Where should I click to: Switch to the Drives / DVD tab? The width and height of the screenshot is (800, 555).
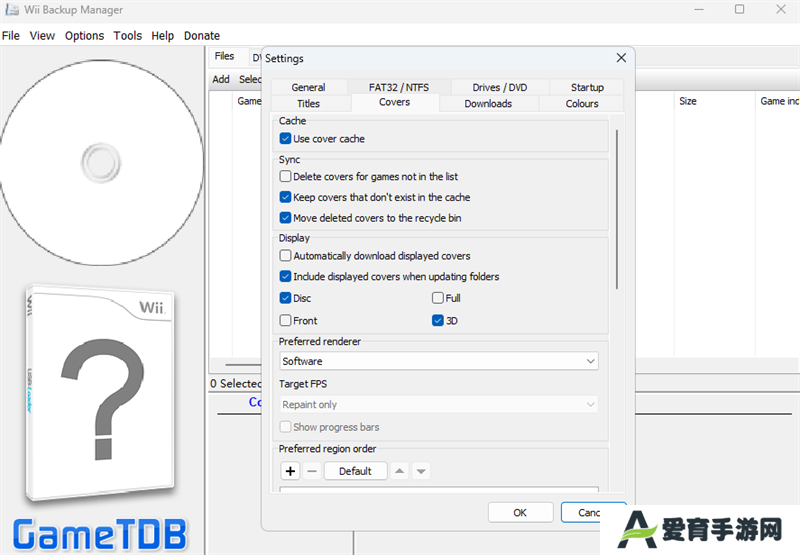pyautogui.click(x=499, y=87)
